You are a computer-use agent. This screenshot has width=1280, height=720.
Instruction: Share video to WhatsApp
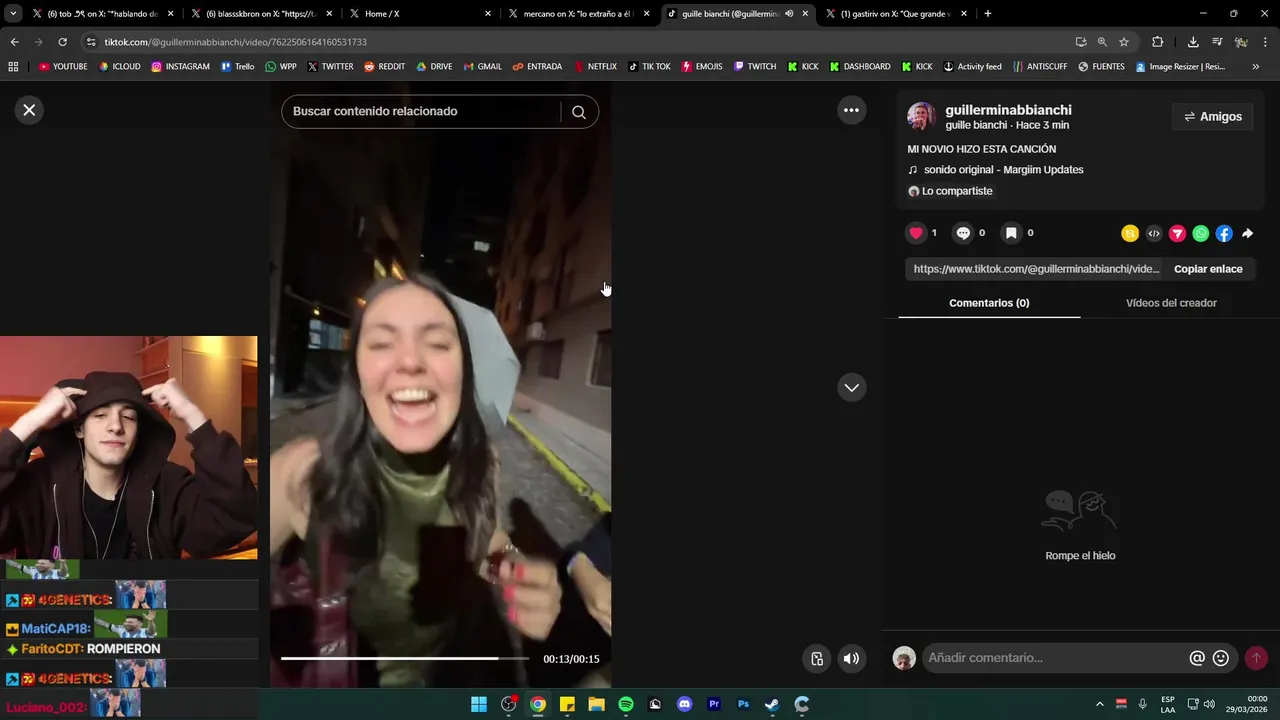[1201, 234]
